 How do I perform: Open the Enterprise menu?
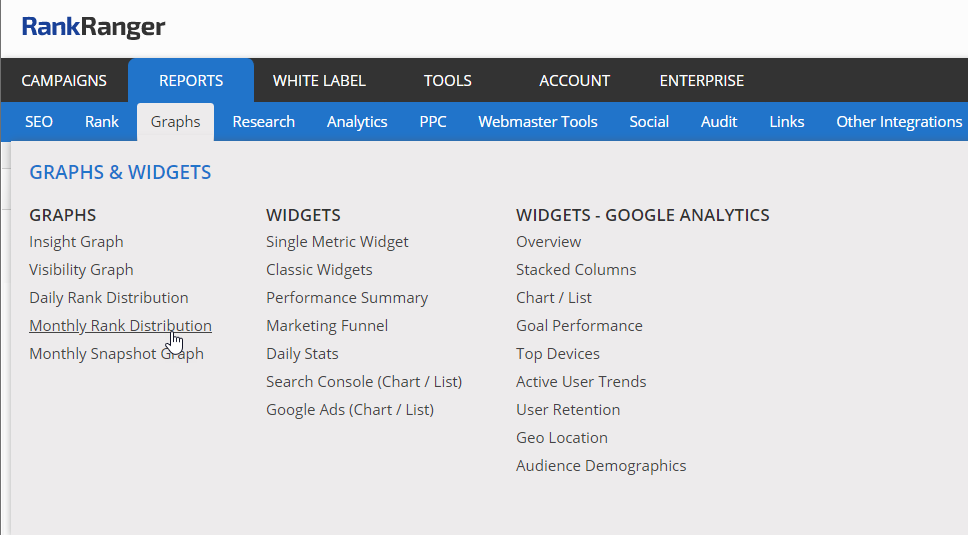click(x=701, y=81)
